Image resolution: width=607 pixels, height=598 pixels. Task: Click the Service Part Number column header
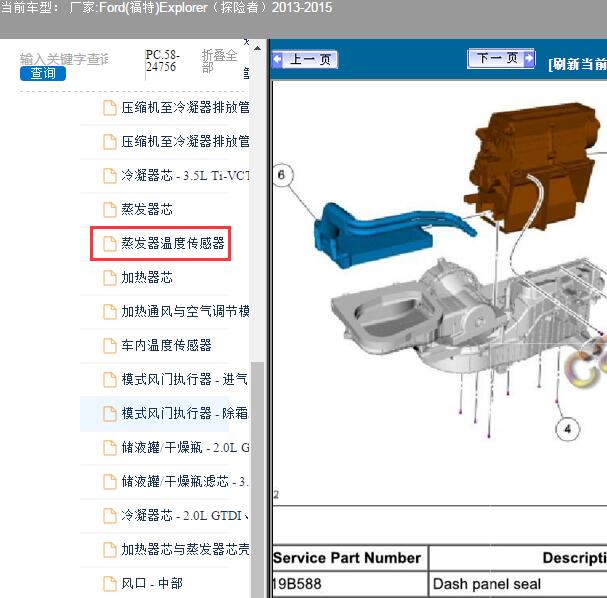tap(347, 558)
